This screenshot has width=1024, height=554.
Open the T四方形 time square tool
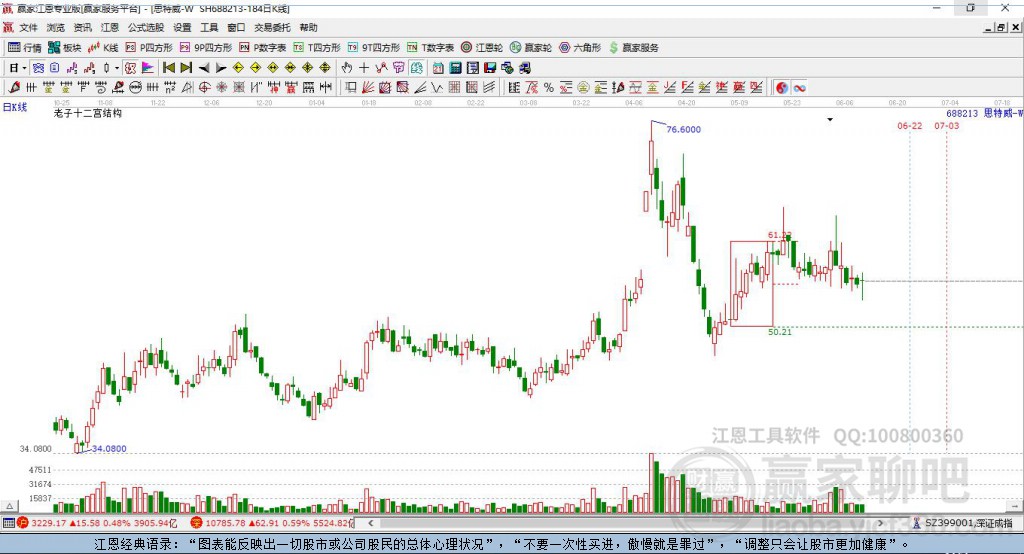pyautogui.click(x=317, y=48)
